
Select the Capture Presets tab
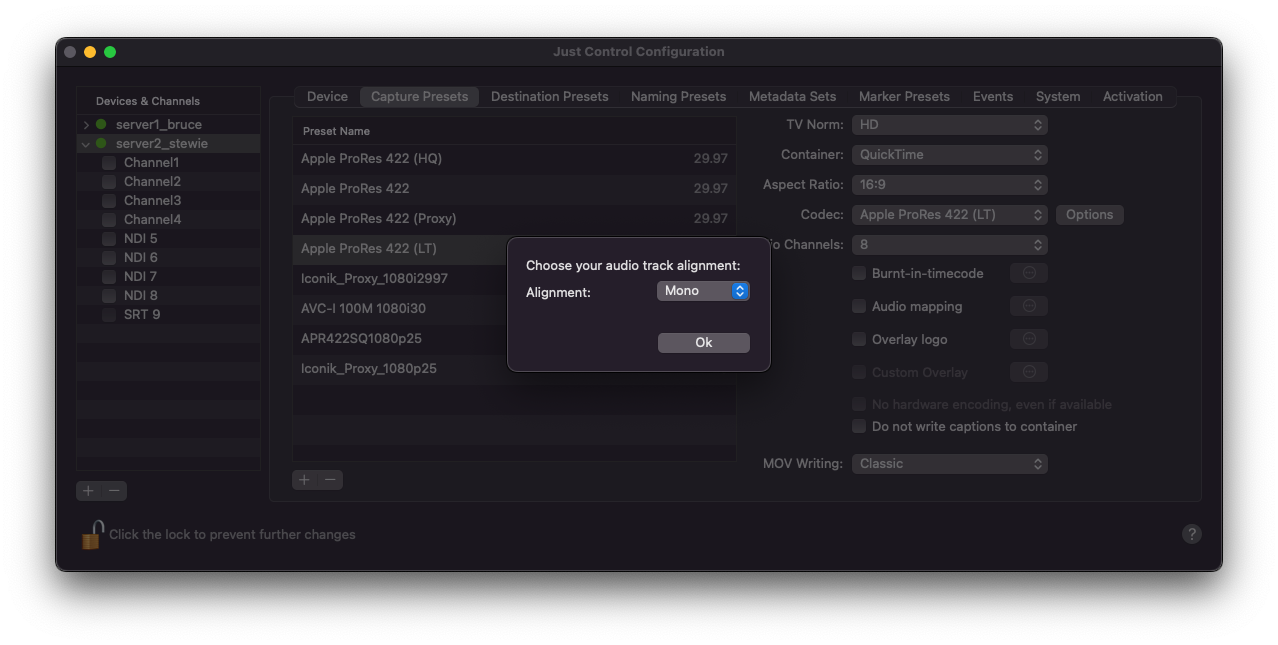coord(419,97)
